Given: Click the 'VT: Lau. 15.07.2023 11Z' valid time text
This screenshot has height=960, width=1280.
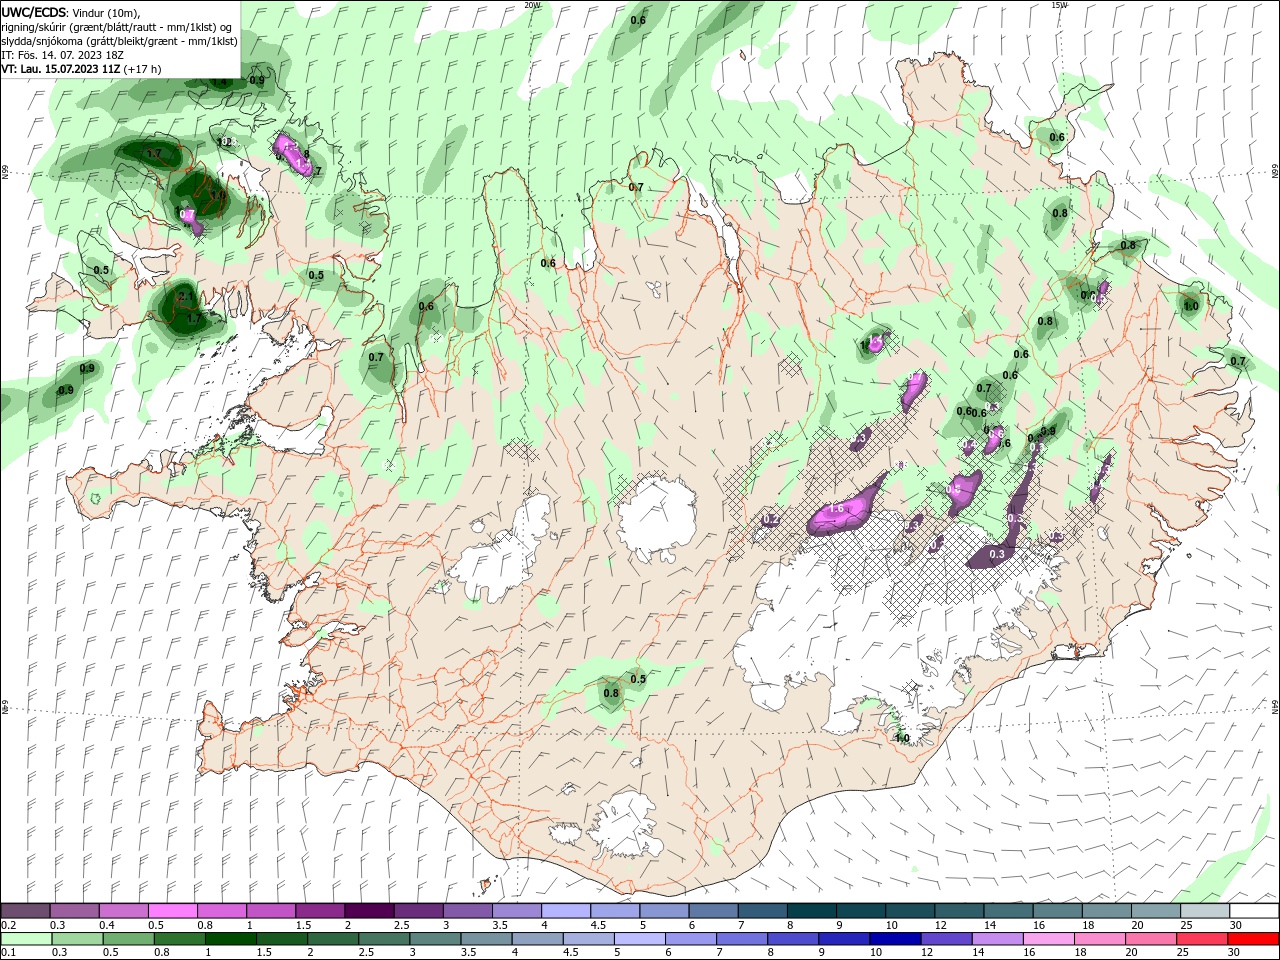Looking at the screenshot, I should [x=61, y=69].
